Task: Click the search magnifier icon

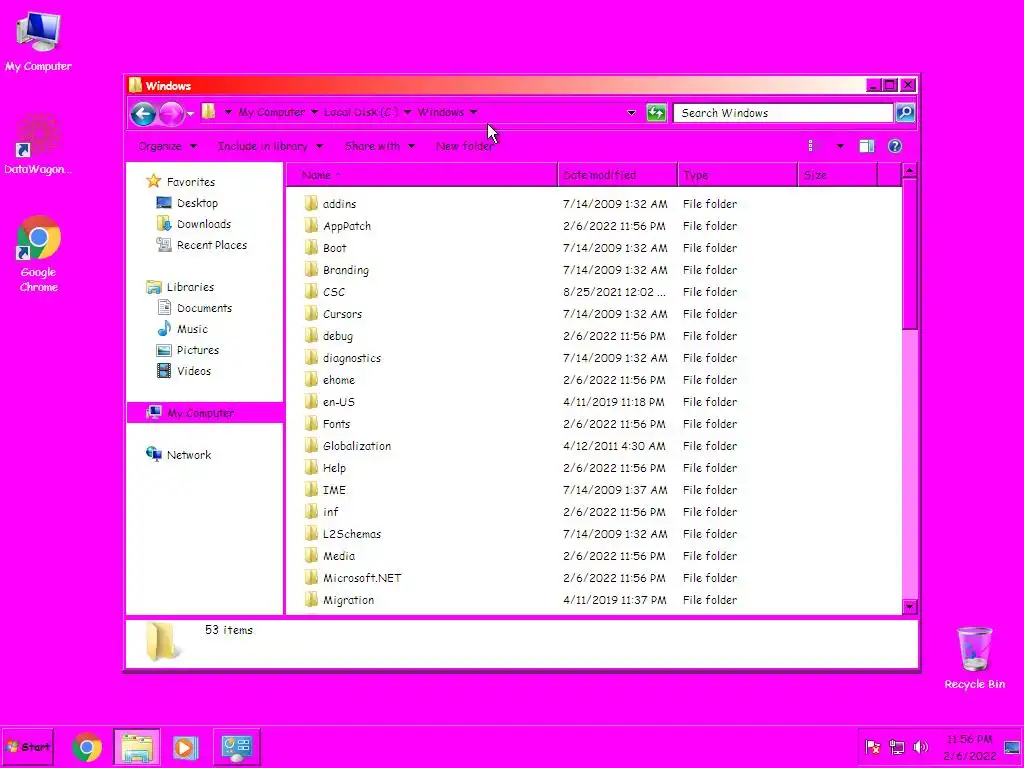Action: [905, 112]
